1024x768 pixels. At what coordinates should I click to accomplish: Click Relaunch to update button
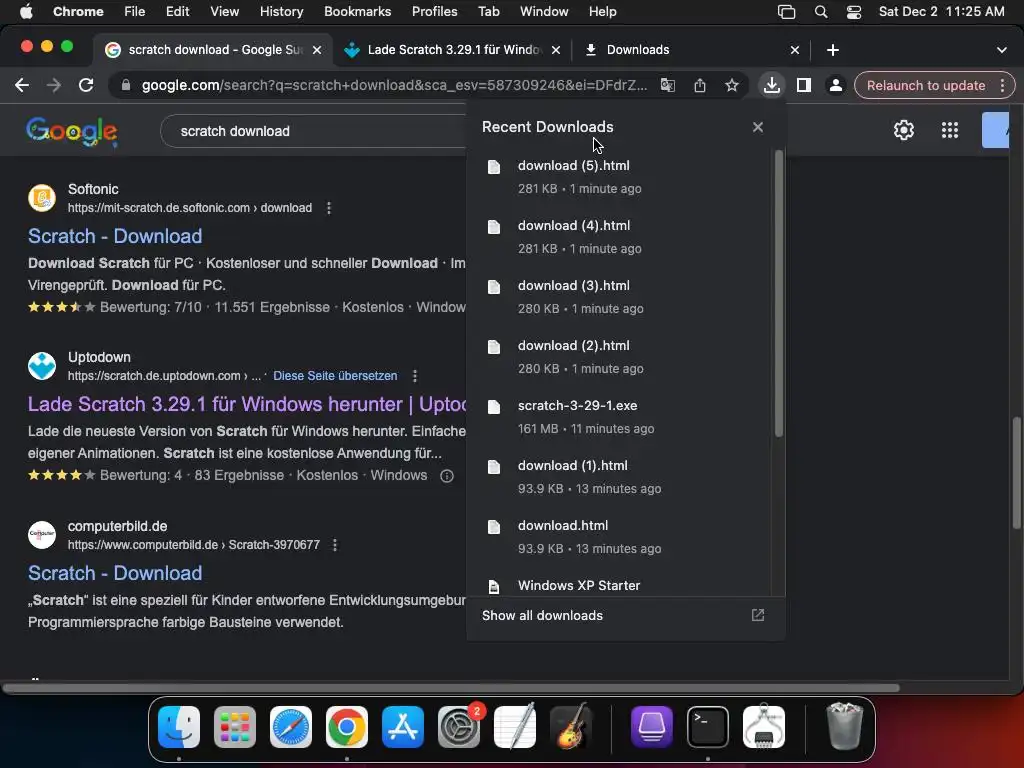pos(925,86)
